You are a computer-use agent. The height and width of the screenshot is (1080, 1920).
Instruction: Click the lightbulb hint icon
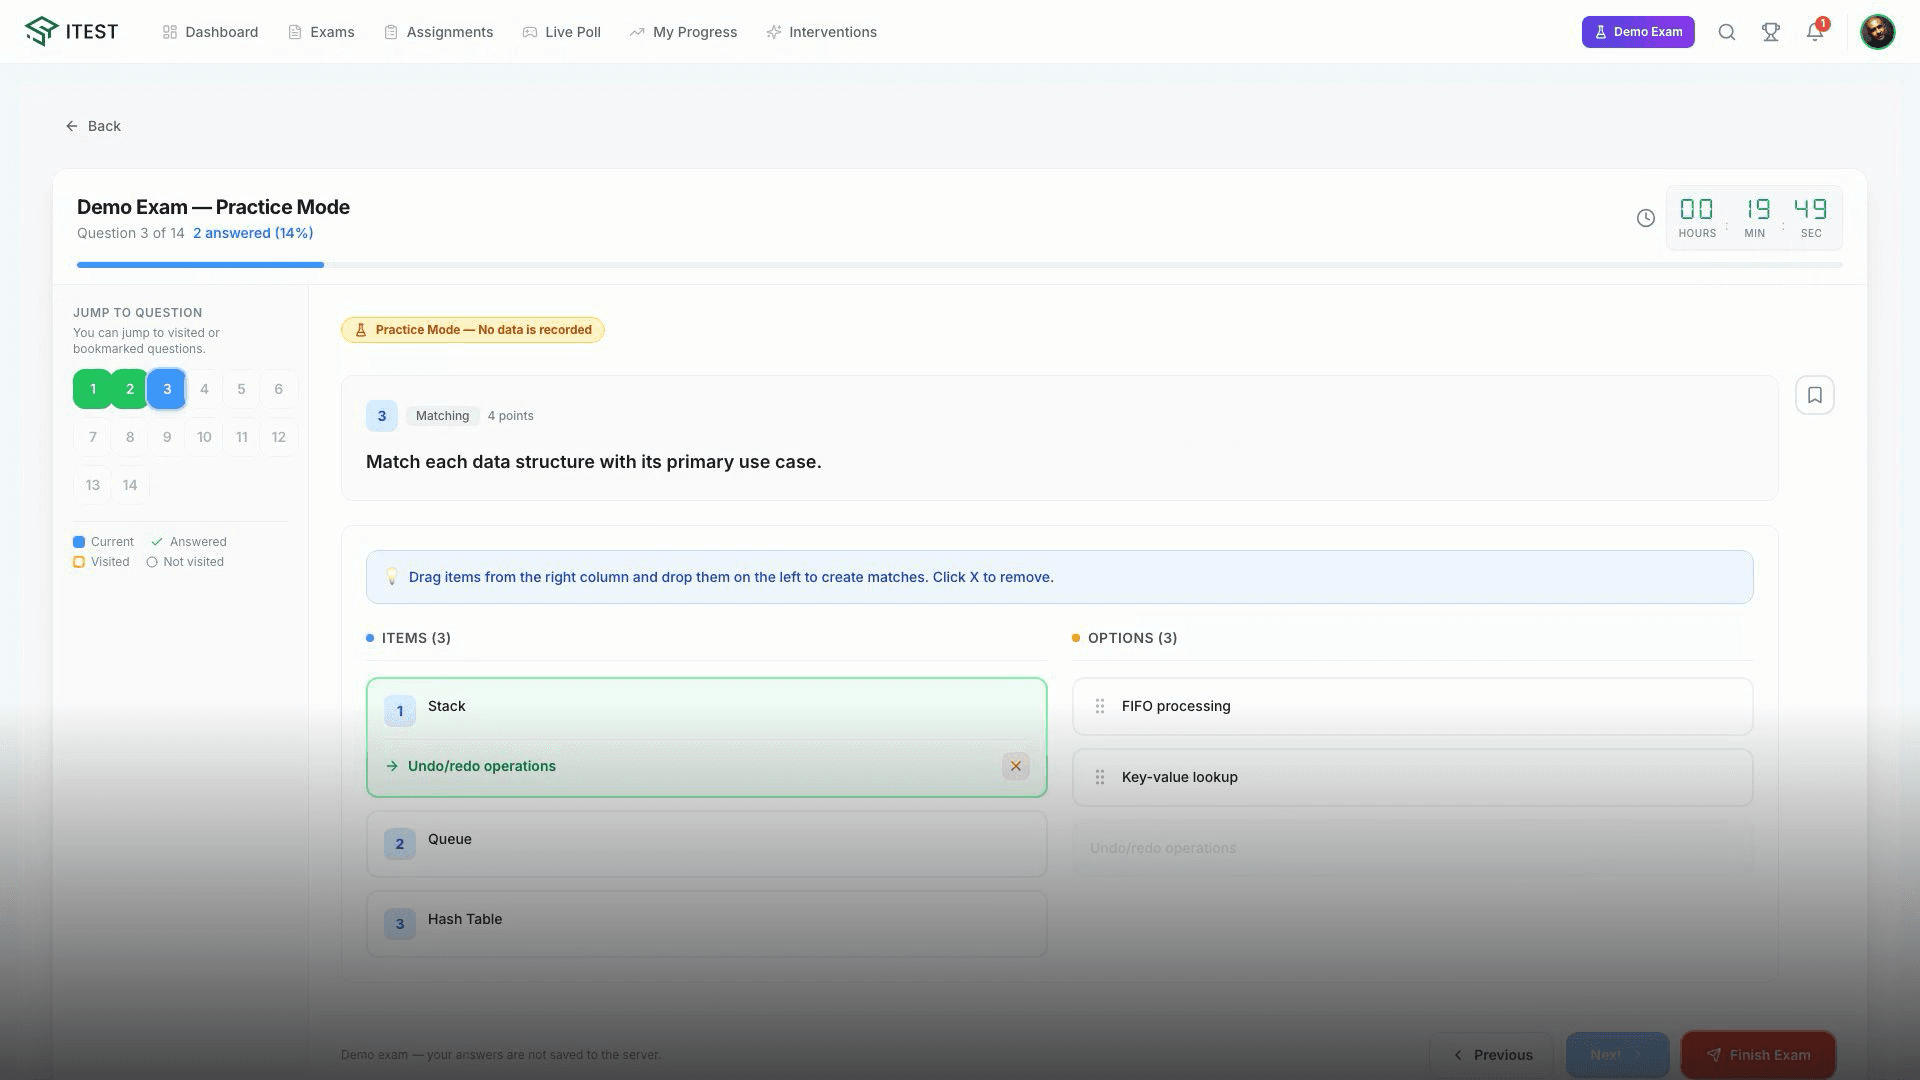pos(391,577)
